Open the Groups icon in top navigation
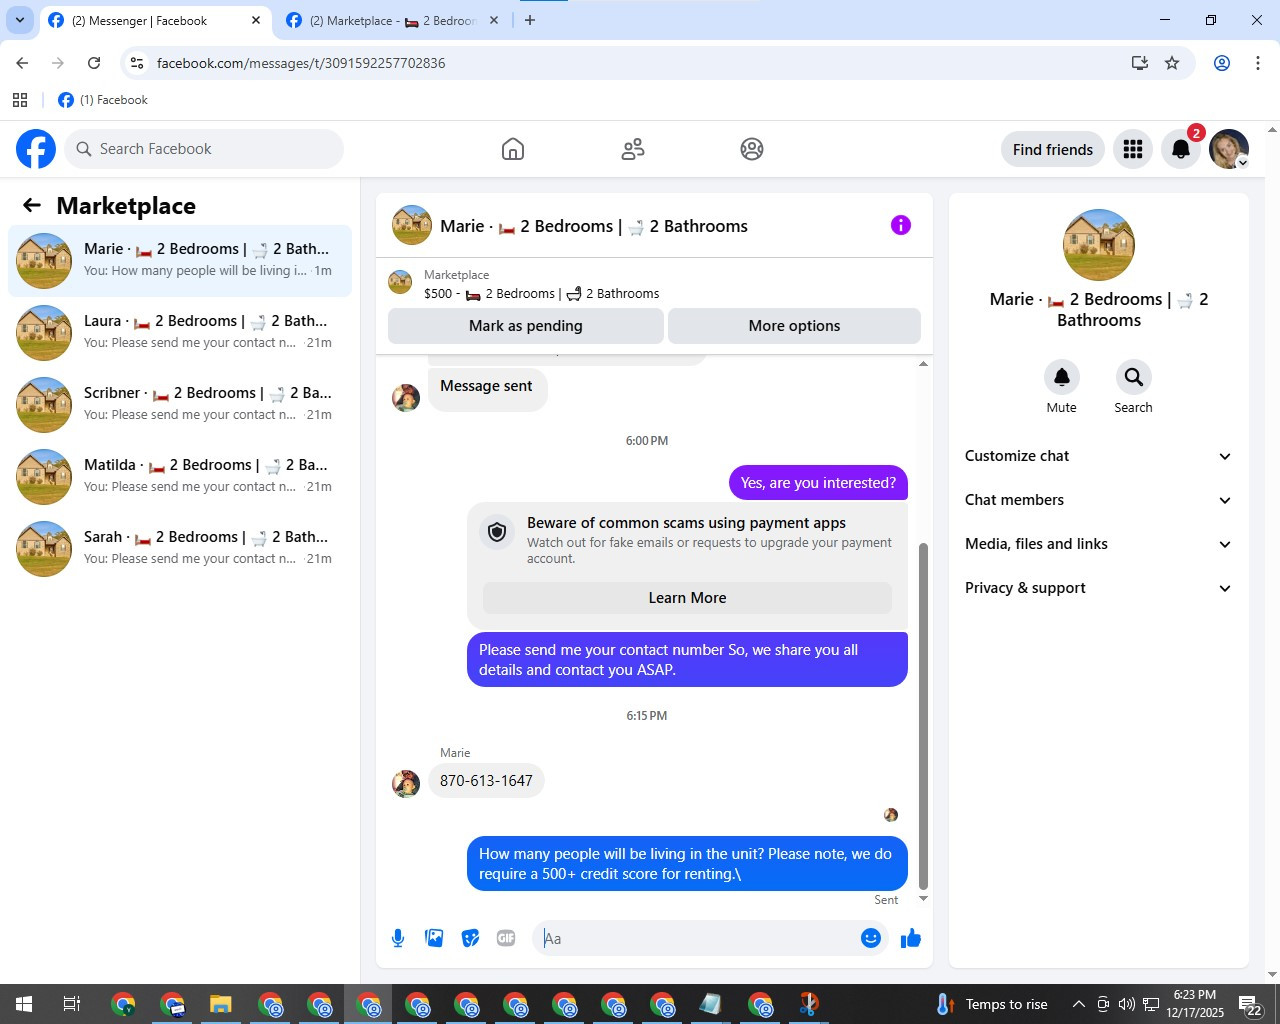This screenshot has height=1024, width=1280. 752,149
